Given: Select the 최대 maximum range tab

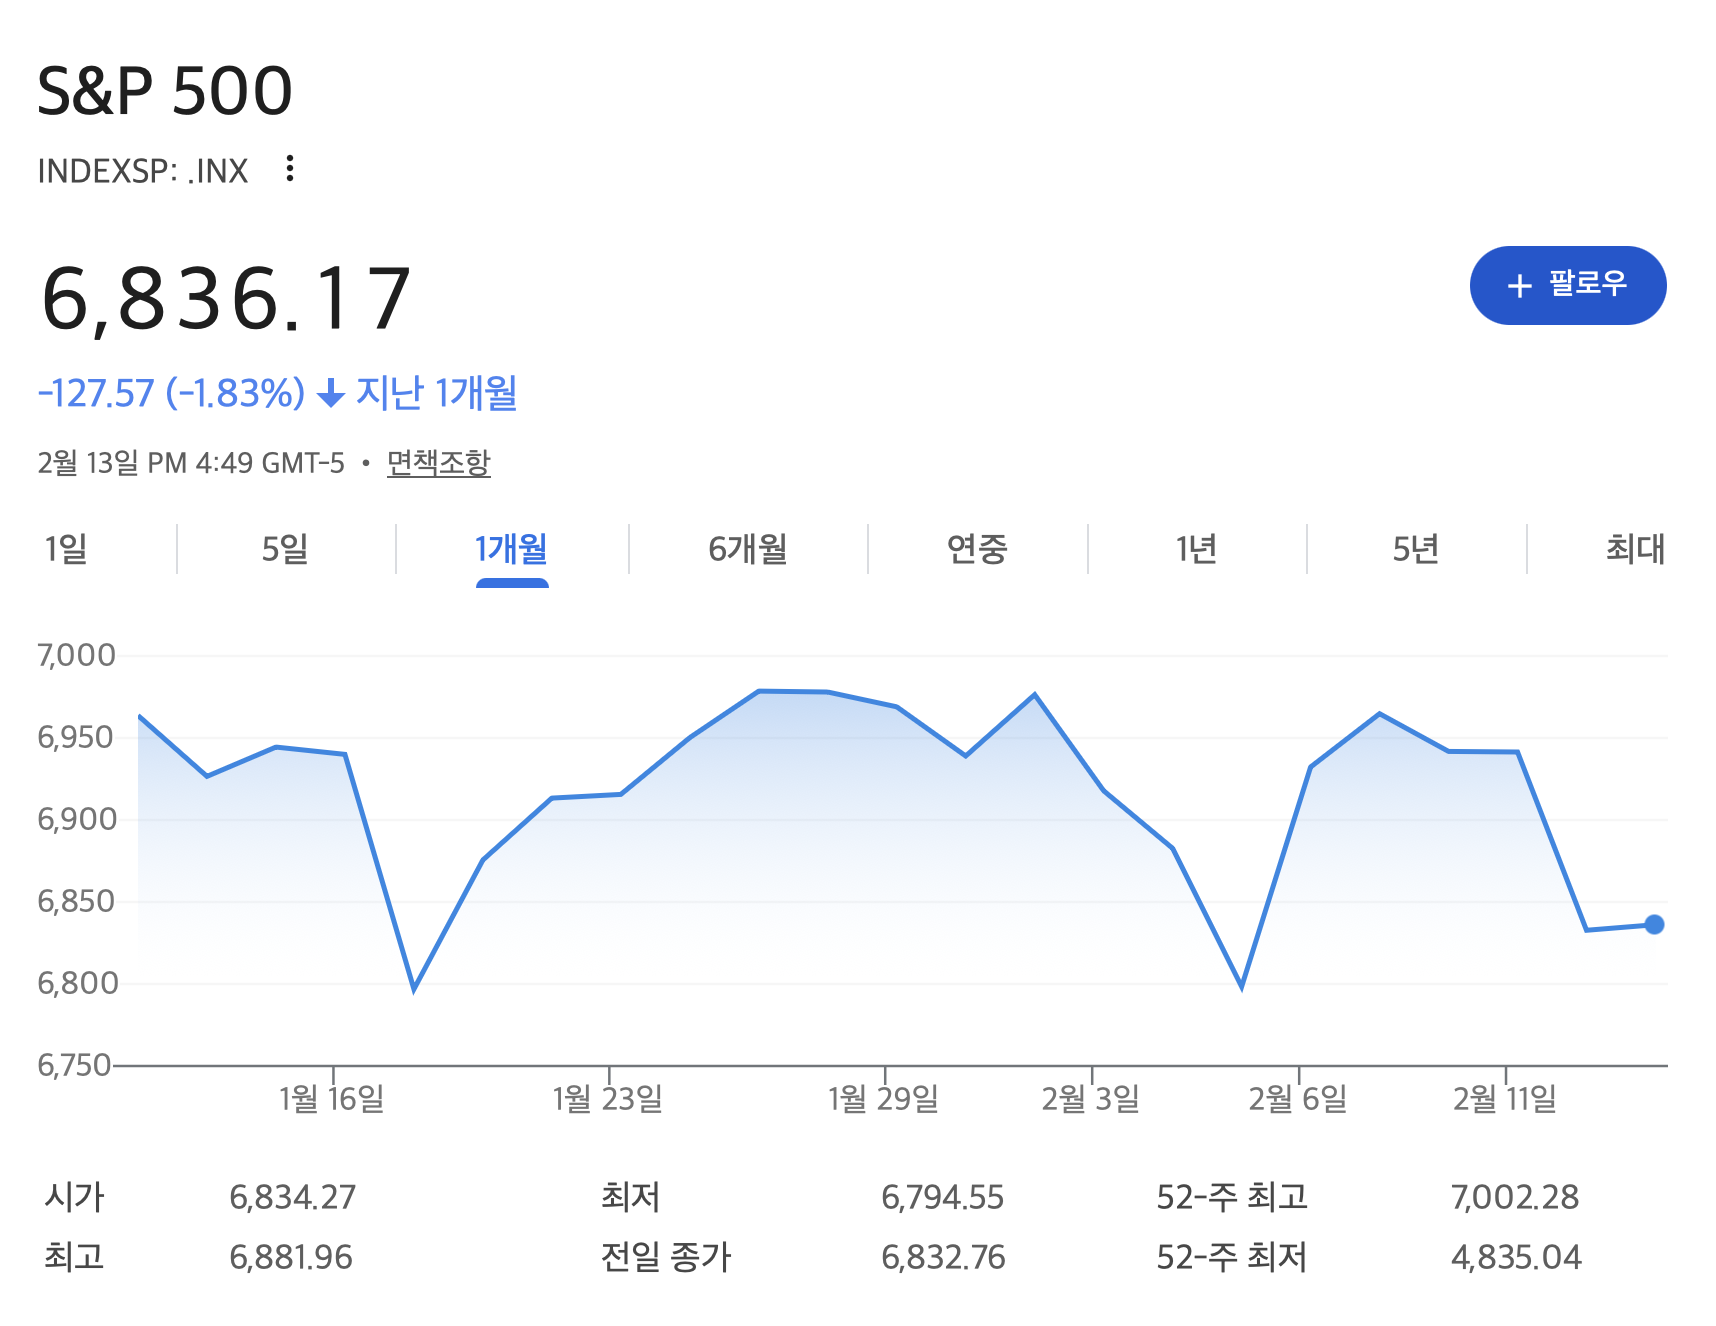Looking at the screenshot, I should click(1634, 549).
